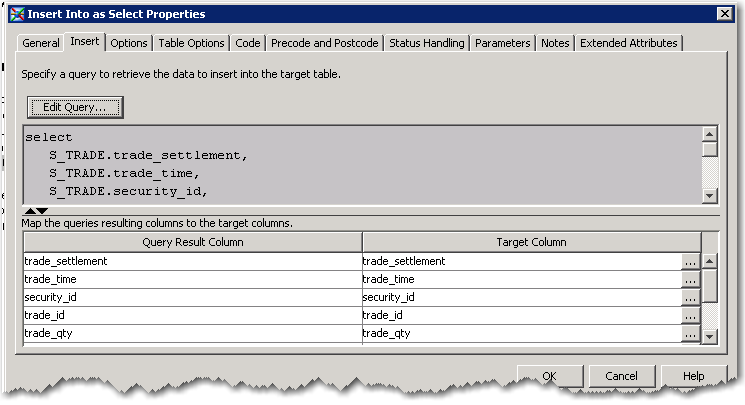The width and height of the screenshot is (745, 405).
Task: Select the Table Options tab
Action: tap(192, 43)
